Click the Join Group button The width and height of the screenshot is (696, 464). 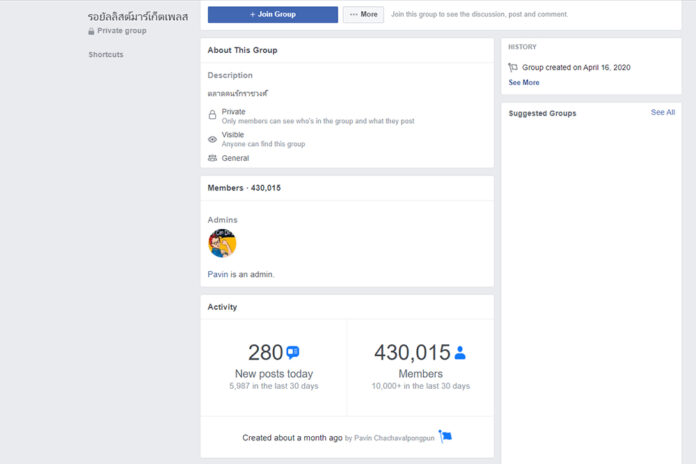coord(273,15)
